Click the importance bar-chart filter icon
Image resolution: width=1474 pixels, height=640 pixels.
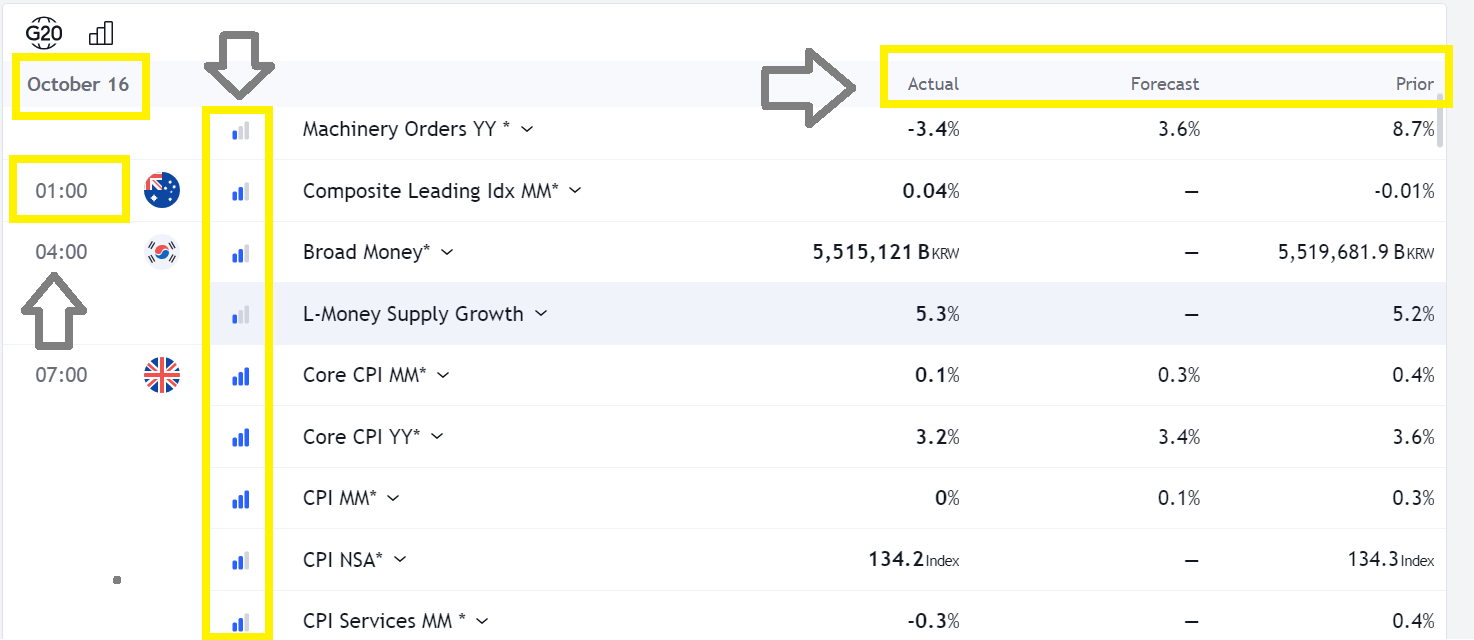(101, 34)
